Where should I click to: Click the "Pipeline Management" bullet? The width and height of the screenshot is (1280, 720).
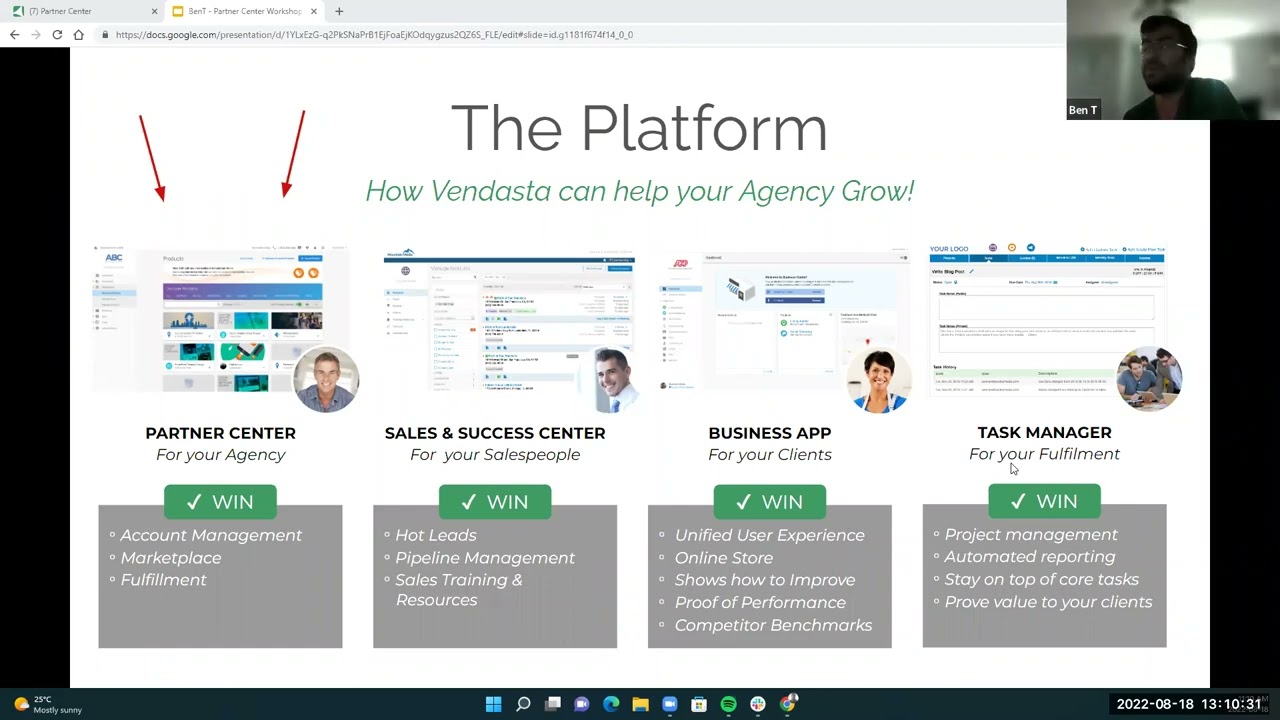click(x=485, y=558)
